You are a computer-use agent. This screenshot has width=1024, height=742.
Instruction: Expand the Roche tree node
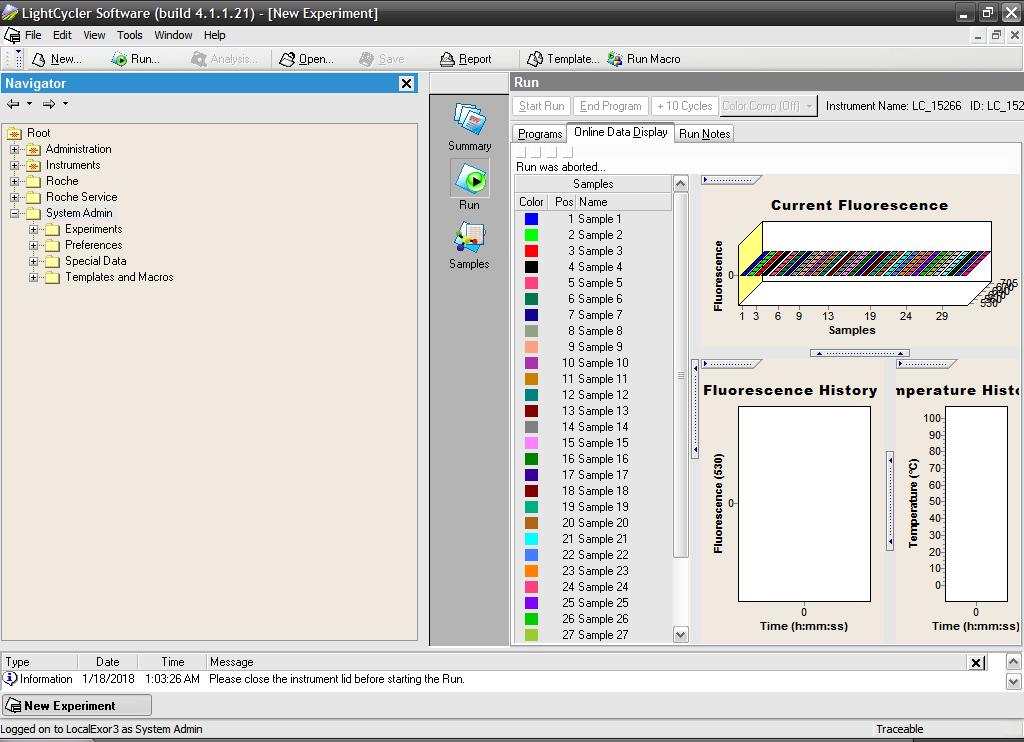(14, 182)
